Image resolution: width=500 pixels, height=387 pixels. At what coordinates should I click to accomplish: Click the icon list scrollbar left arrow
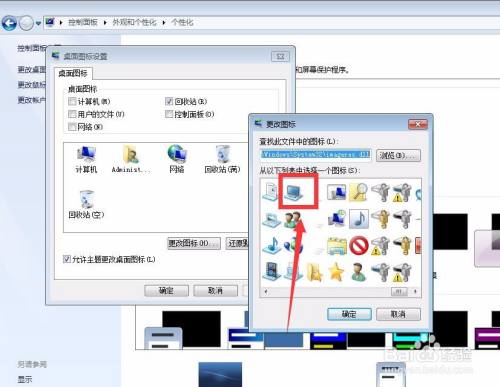(266, 291)
